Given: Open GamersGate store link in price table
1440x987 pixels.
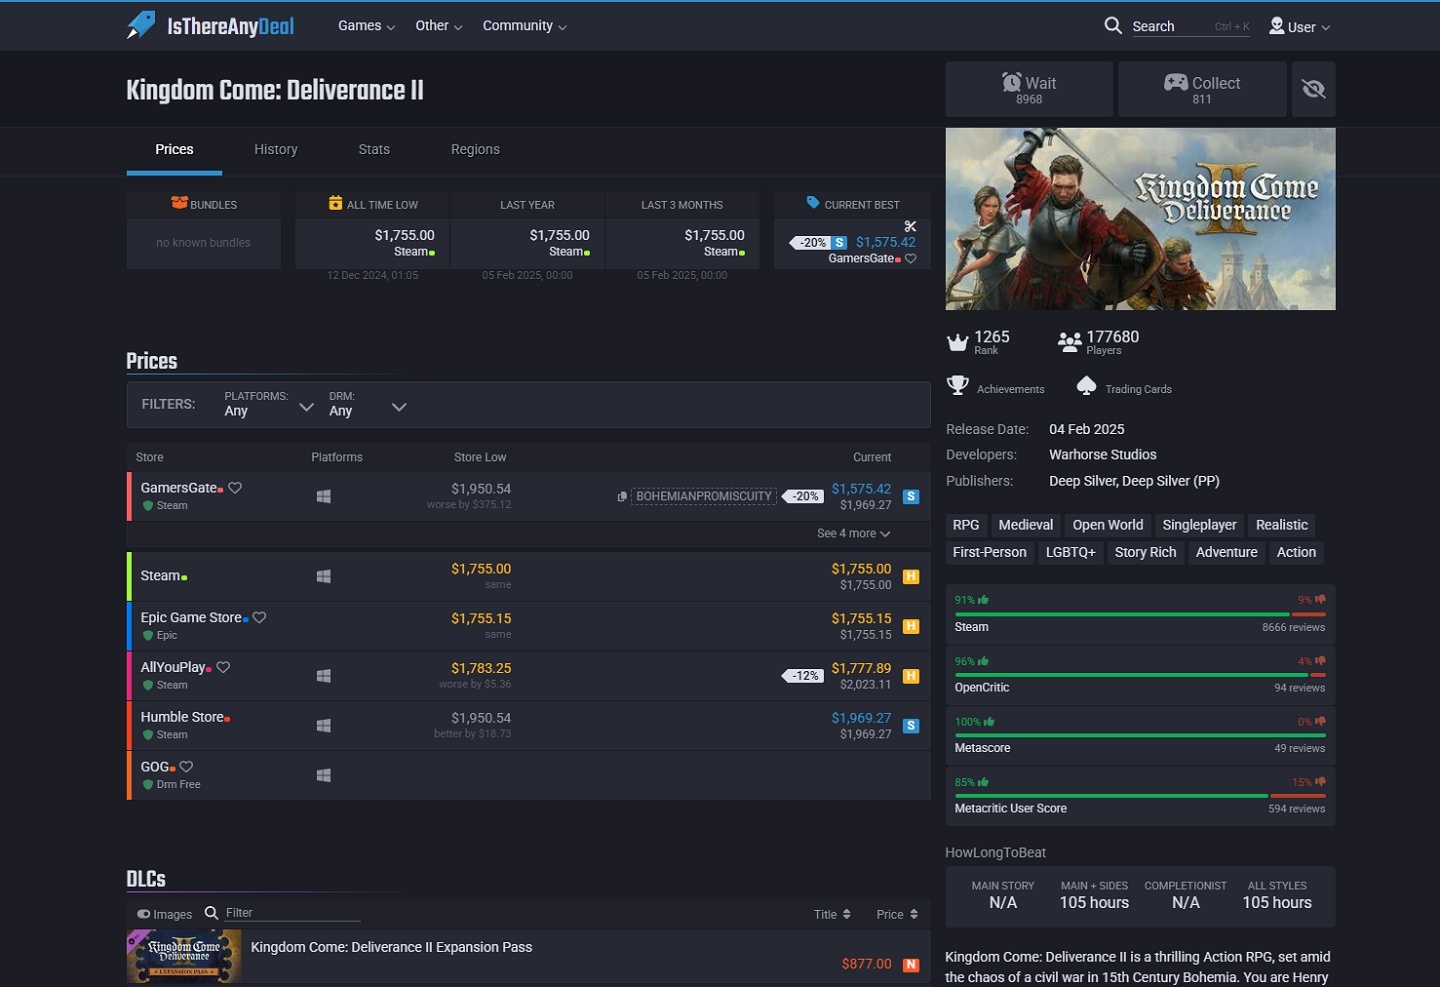Looking at the screenshot, I should (x=179, y=488).
